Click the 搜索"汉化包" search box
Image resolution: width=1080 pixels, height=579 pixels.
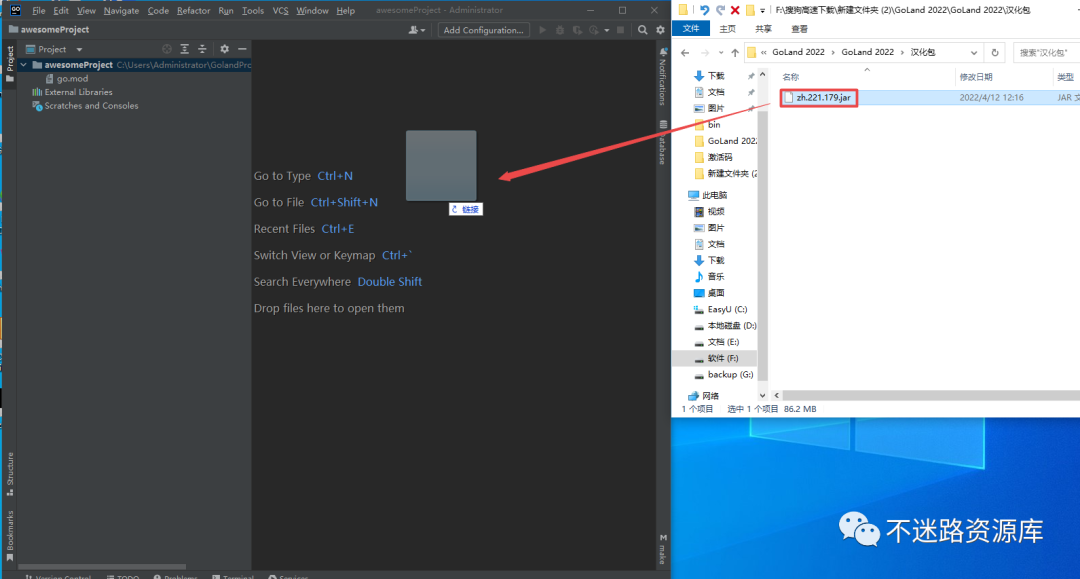click(1046, 52)
